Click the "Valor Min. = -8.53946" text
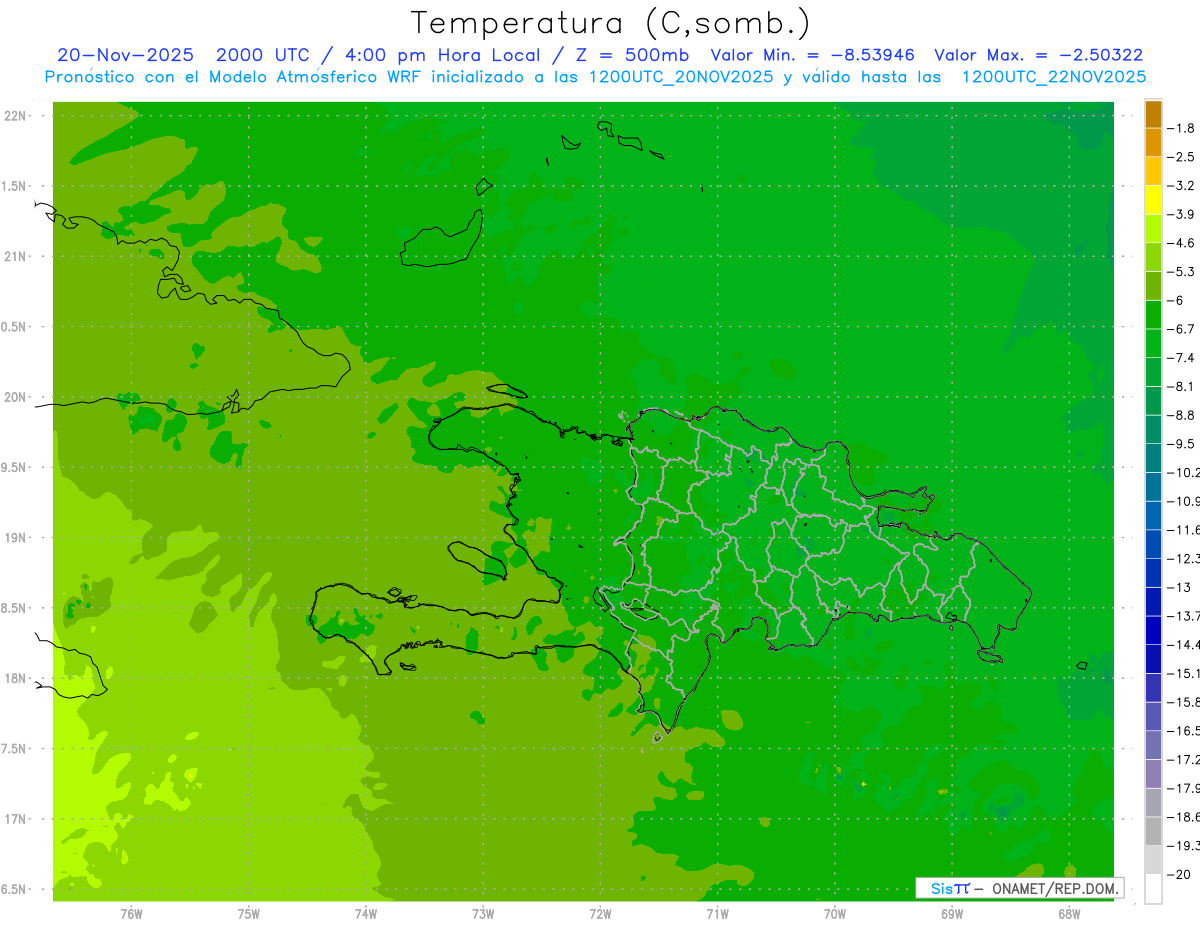This screenshot has height=927, width=1200. click(x=812, y=55)
